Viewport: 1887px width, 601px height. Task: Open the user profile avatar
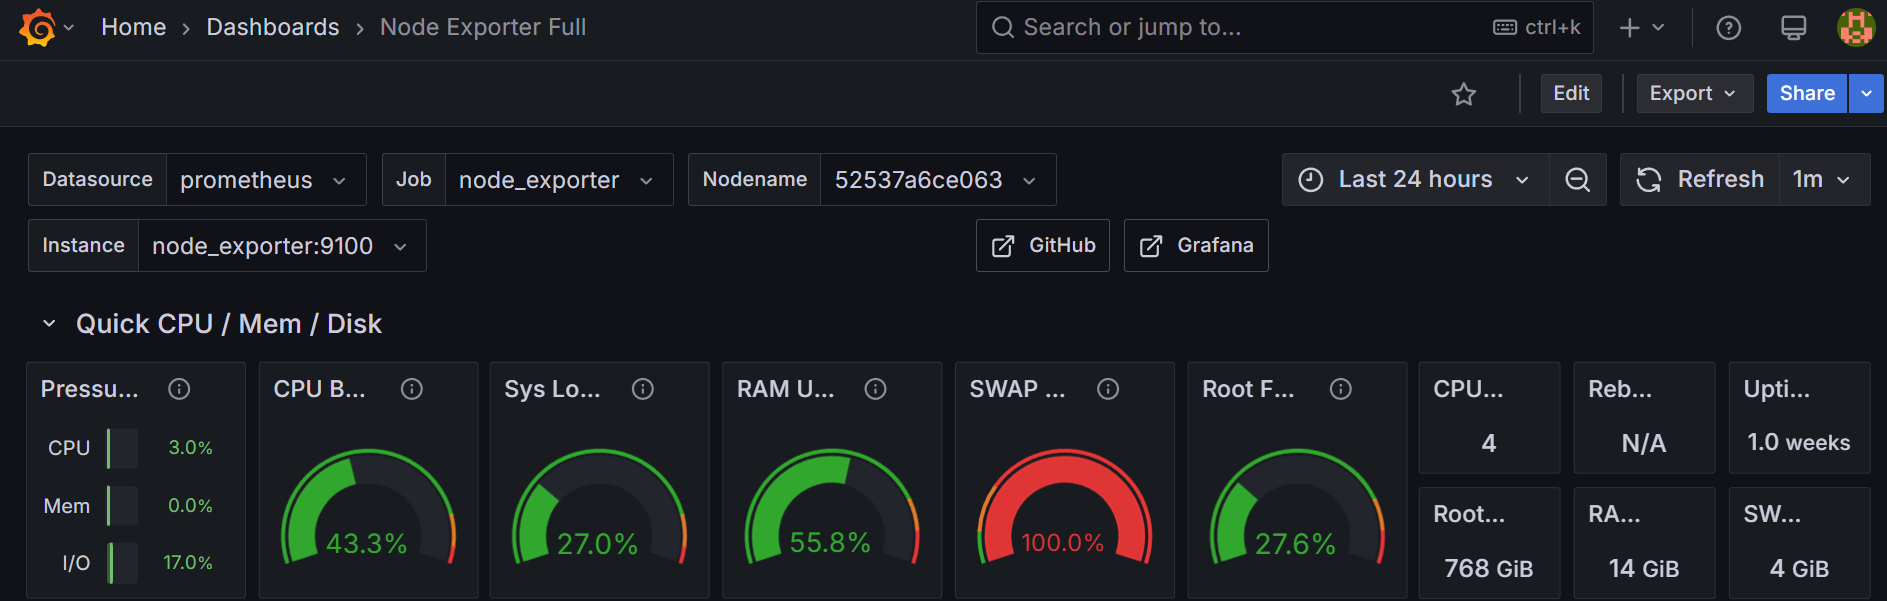[1856, 27]
